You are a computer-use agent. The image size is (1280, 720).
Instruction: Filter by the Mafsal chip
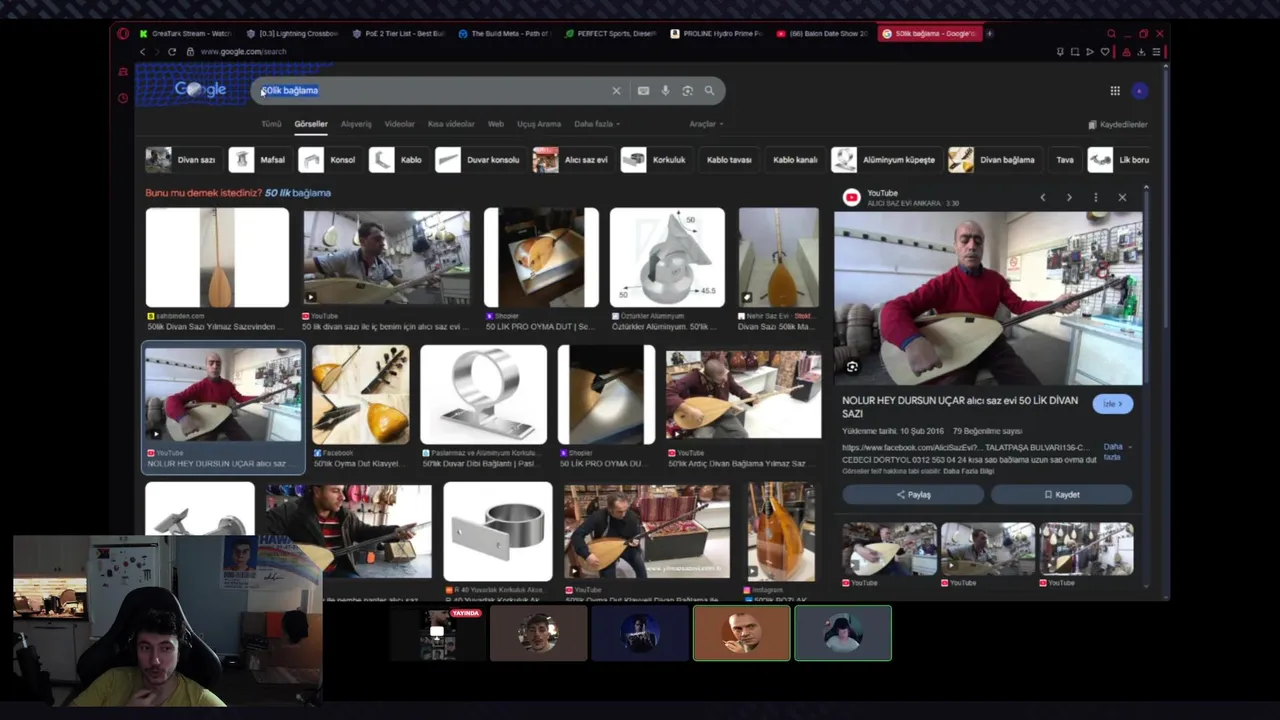click(x=259, y=160)
